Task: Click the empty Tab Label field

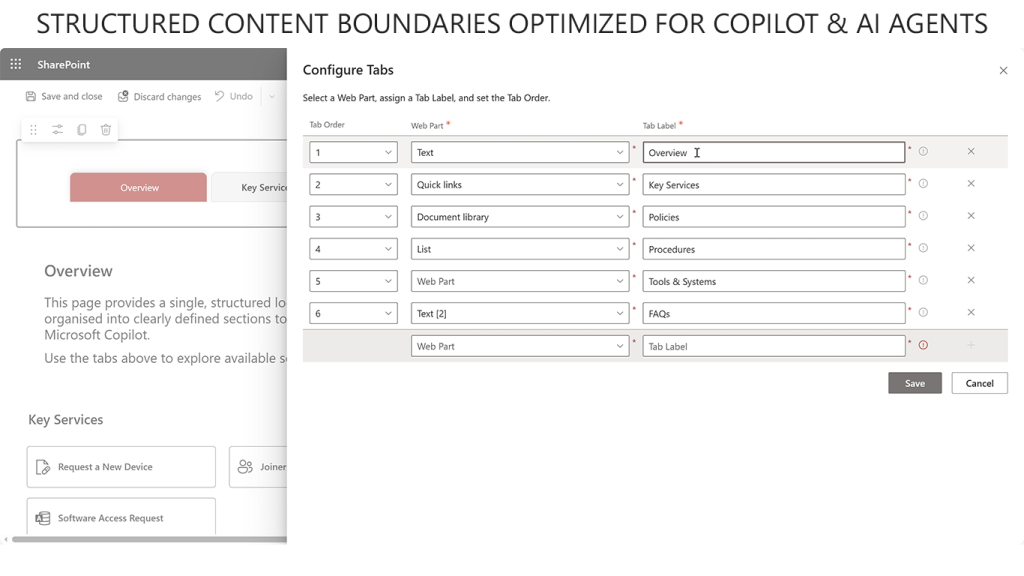Action: [x=773, y=346]
